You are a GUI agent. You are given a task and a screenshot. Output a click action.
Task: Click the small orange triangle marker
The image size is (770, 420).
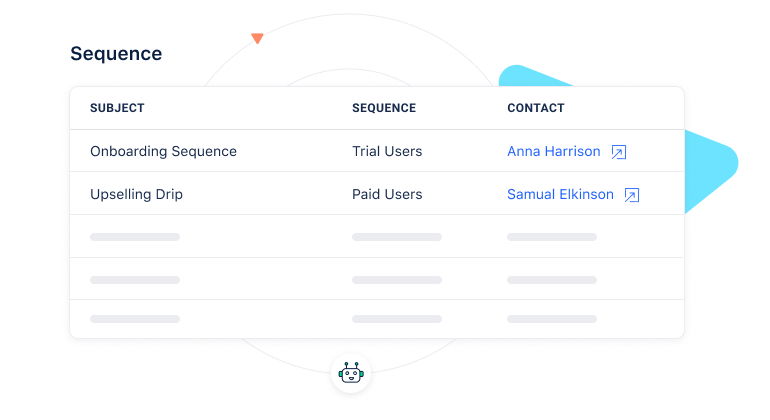pyautogui.click(x=257, y=39)
